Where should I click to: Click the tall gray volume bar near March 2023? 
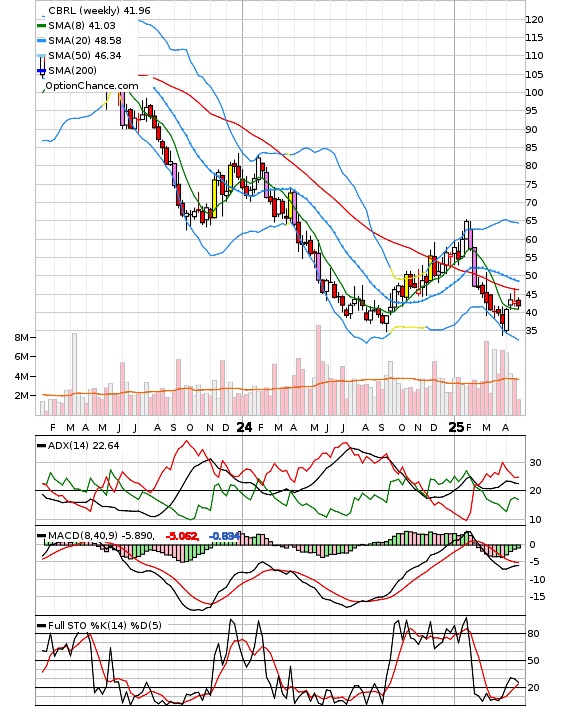pos(74,374)
